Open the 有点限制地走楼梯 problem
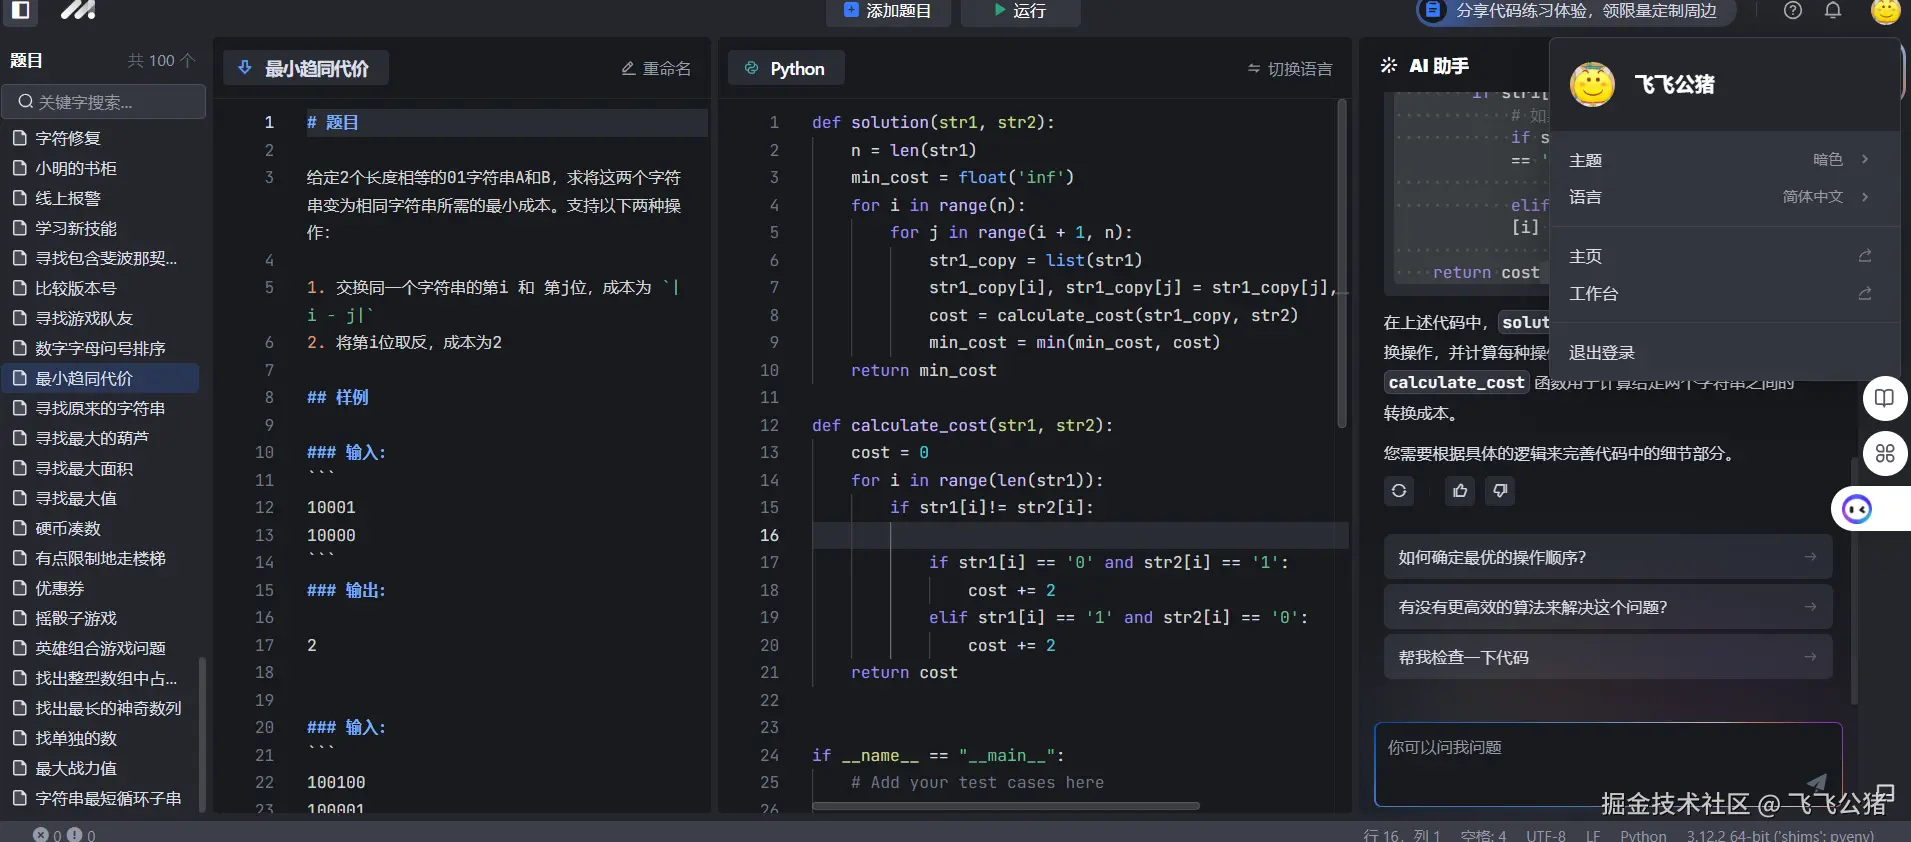The image size is (1911, 842). [x=101, y=558]
